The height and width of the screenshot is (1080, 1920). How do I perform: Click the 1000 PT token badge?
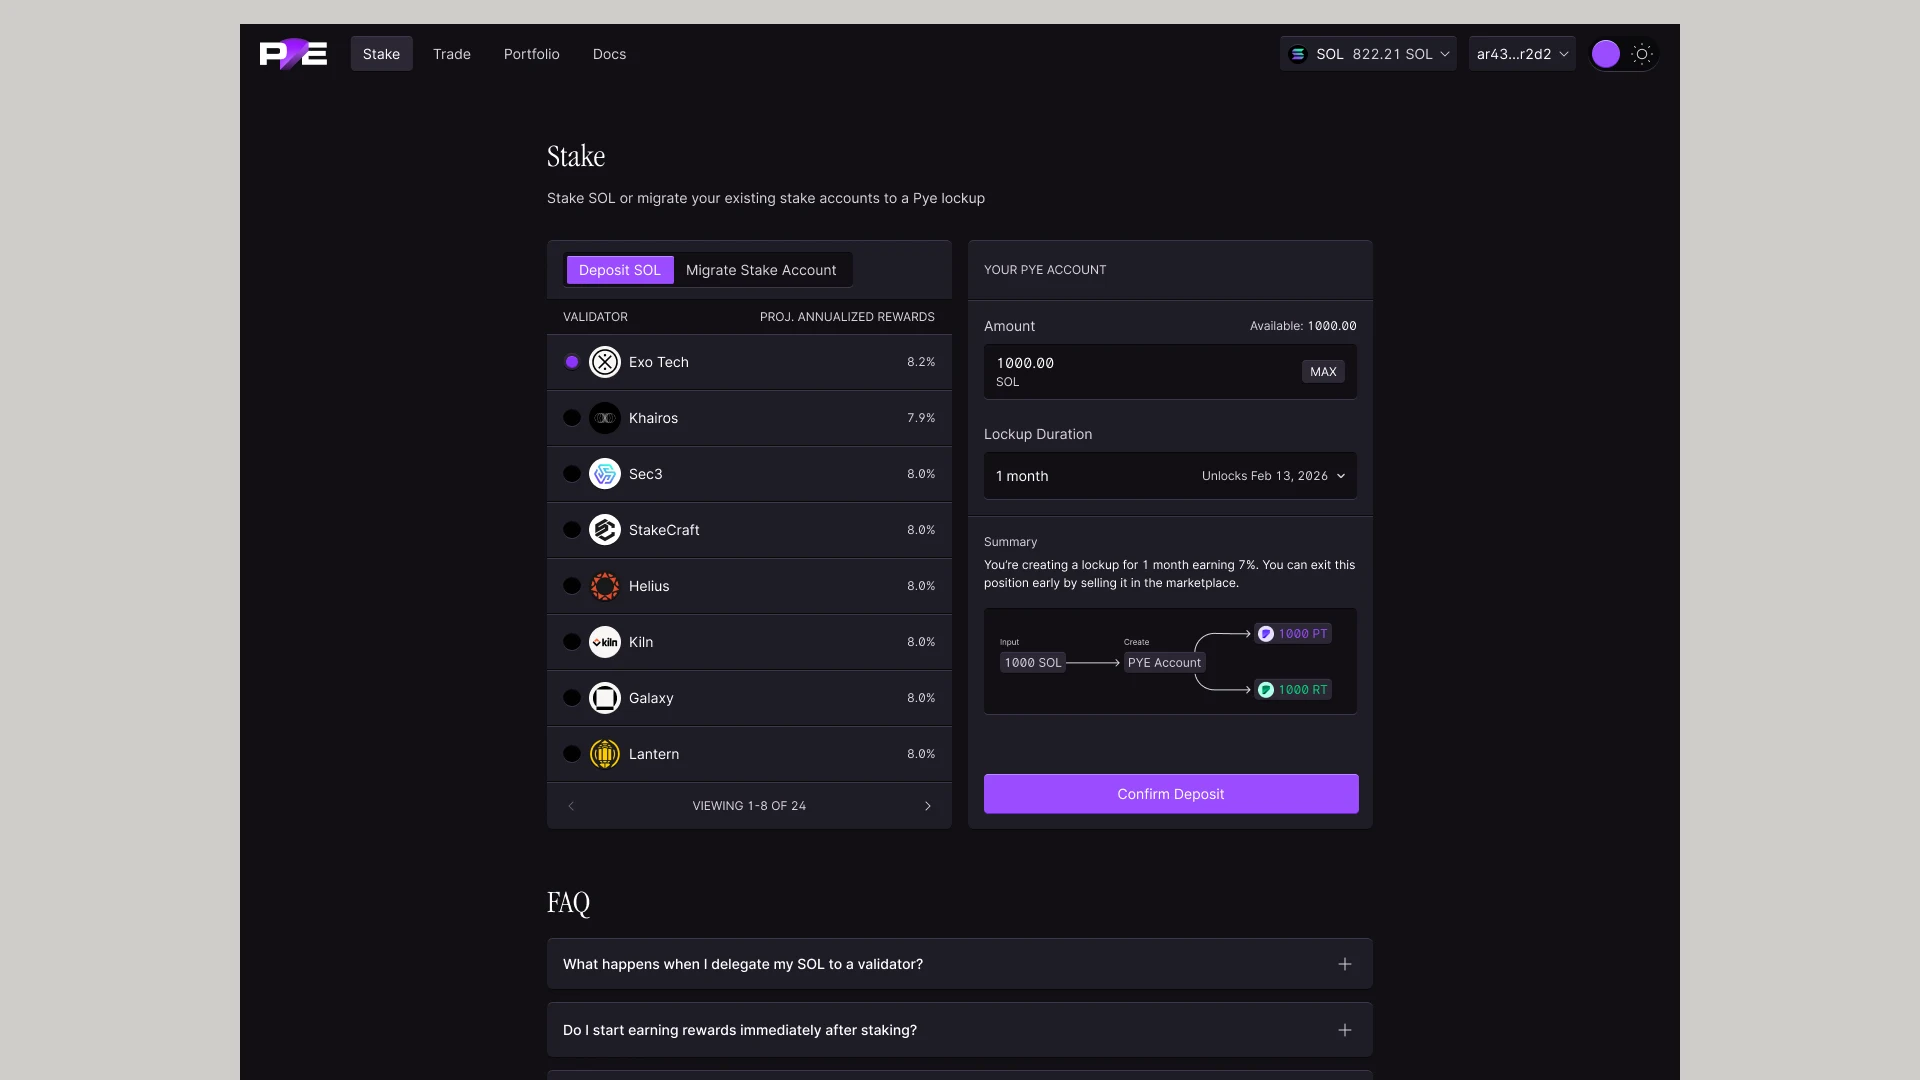[1293, 634]
